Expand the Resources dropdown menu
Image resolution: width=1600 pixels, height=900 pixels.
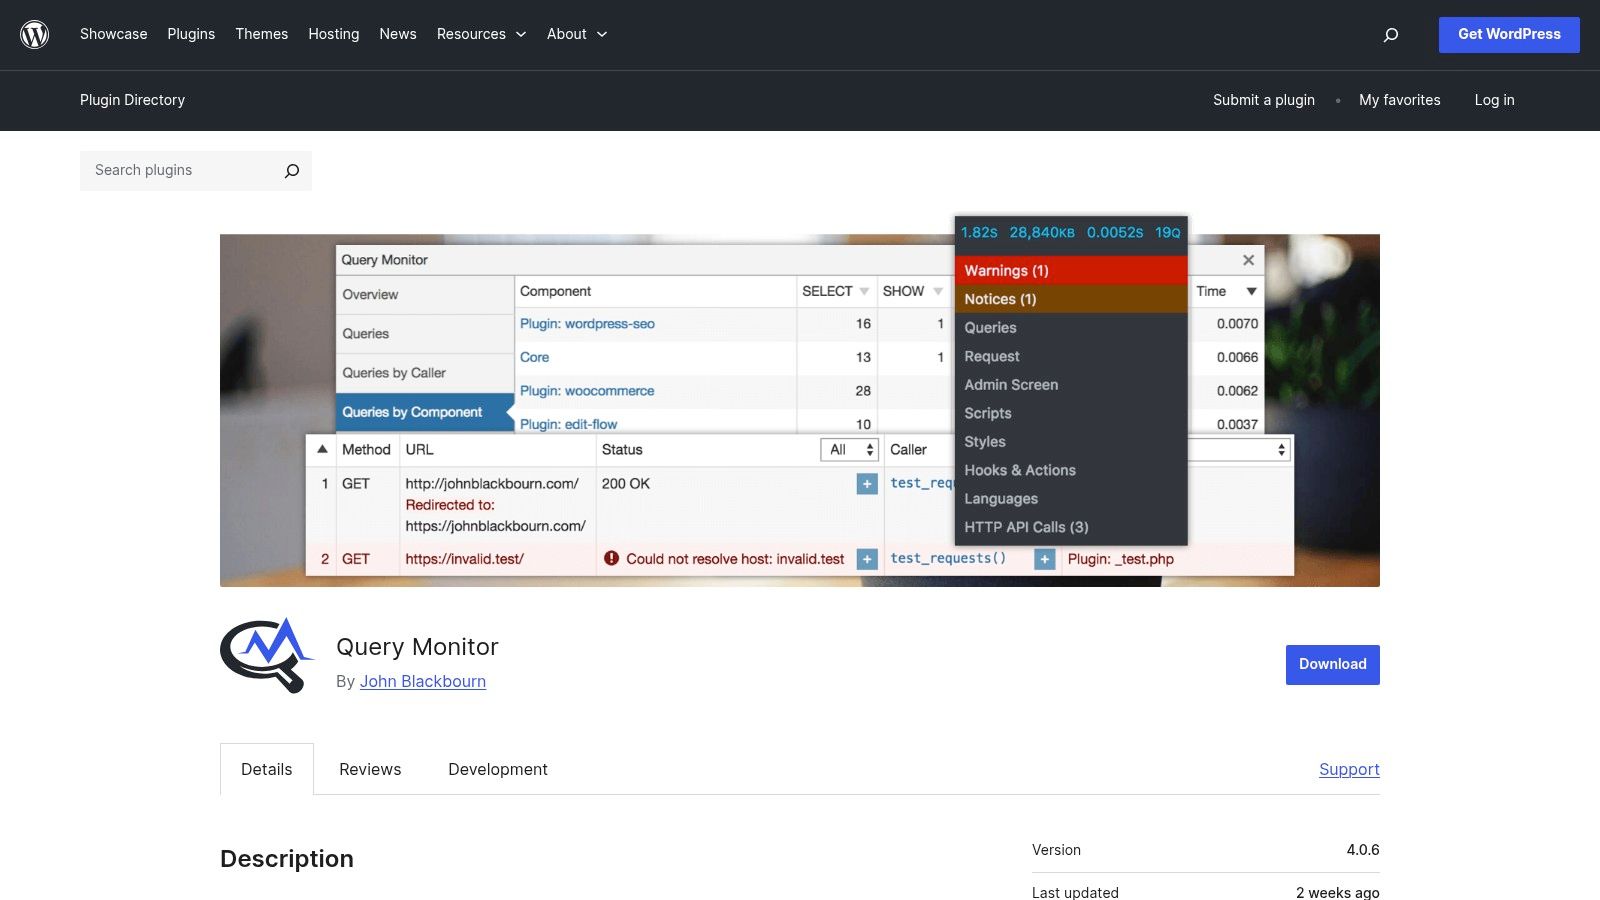481,34
